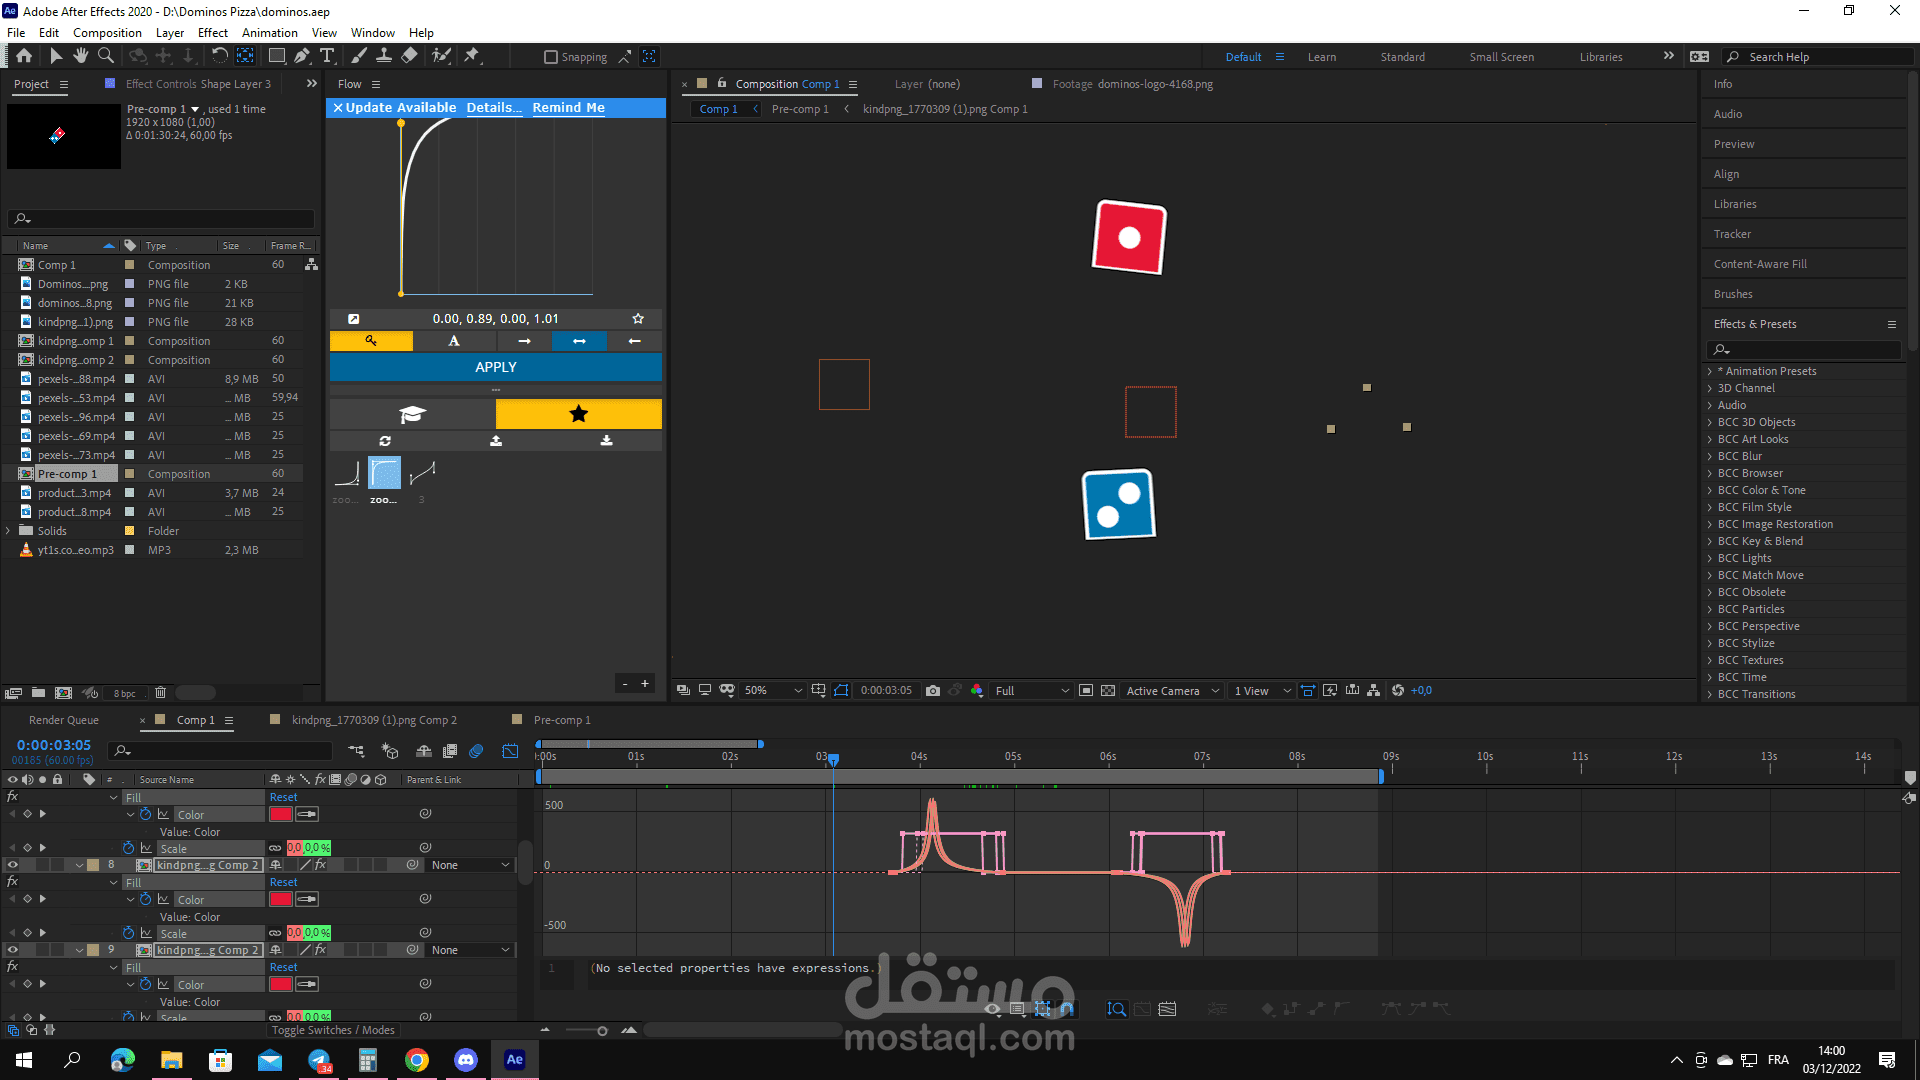Select the Puppet Pin tool
Screen dimensions: 1920x1080
point(472,56)
